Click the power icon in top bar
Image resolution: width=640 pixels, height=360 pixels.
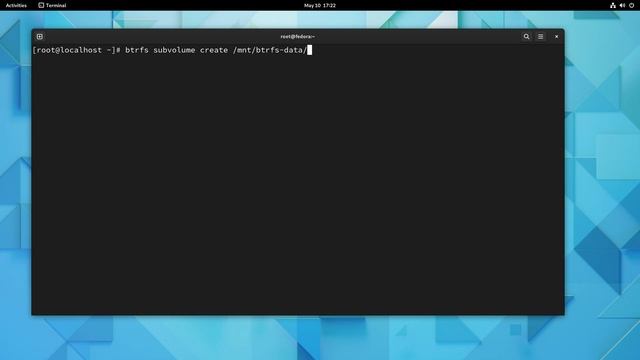tap(631, 5)
